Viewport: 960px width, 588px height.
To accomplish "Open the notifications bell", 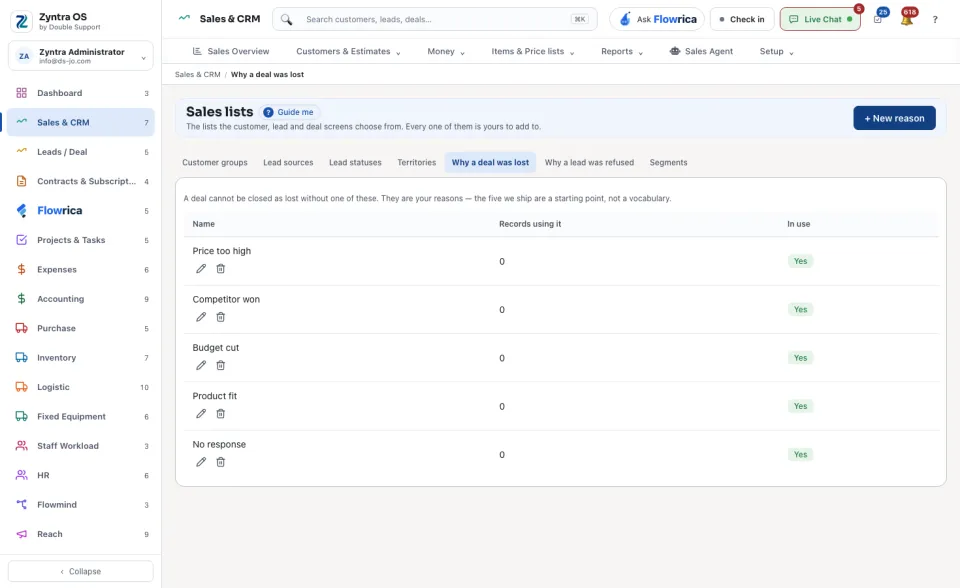I will [907, 19].
